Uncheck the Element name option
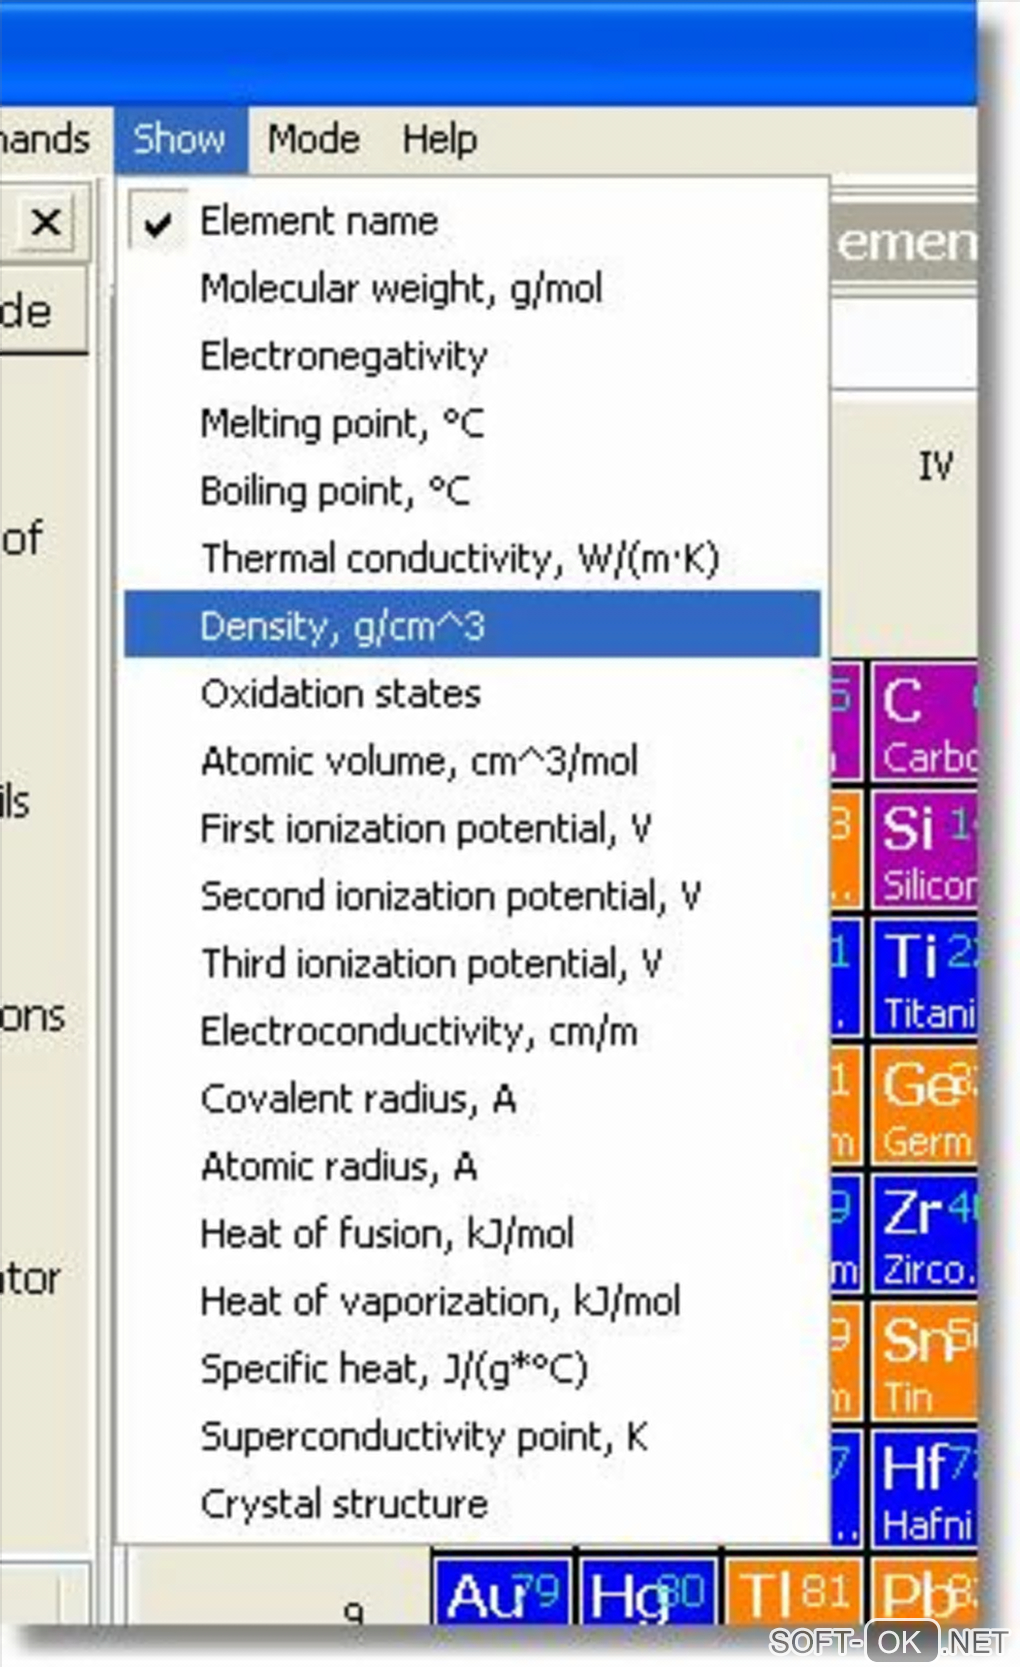This screenshot has height=1667, width=1020. tap(318, 222)
